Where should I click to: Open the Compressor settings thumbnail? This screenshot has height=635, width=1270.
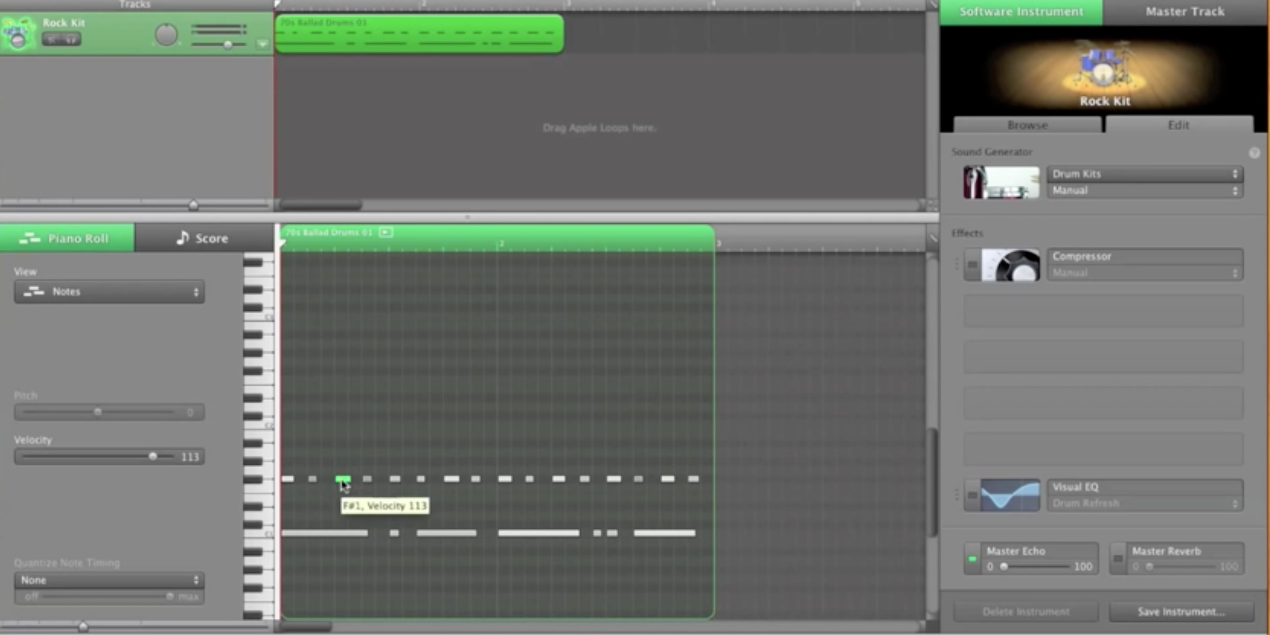pos(1010,265)
